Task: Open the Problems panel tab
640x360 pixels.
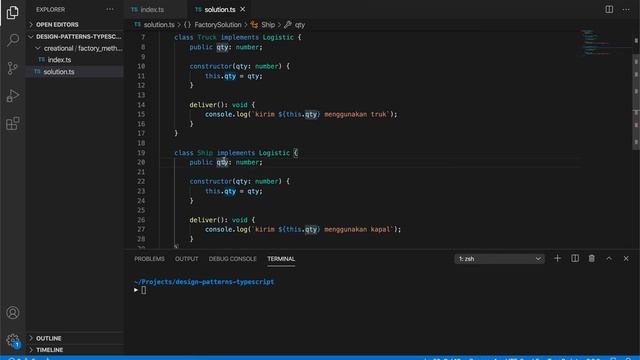Action: [x=149, y=259]
